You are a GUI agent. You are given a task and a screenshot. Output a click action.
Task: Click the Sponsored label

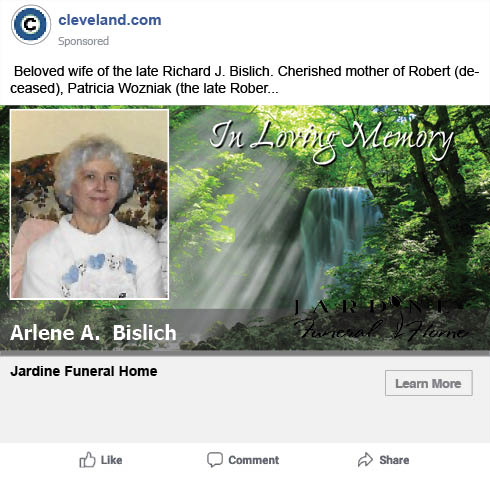[x=83, y=41]
